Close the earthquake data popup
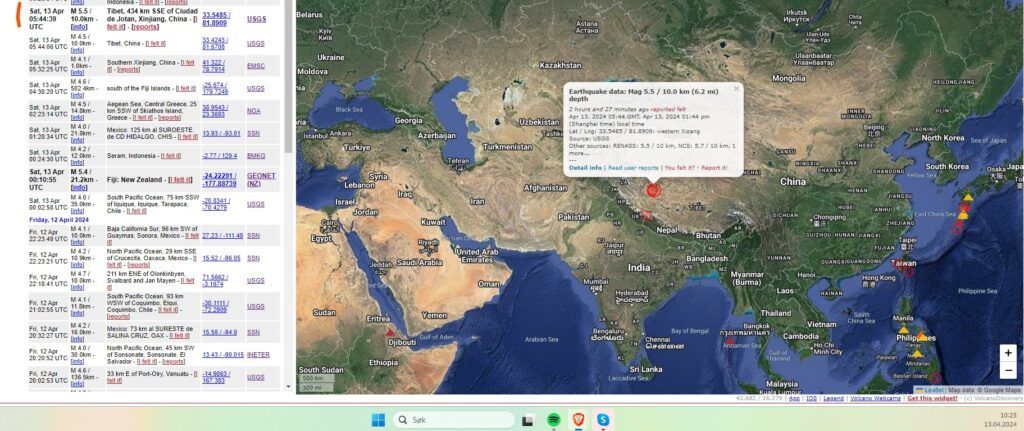The width and height of the screenshot is (1024, 431). (736, 88)
